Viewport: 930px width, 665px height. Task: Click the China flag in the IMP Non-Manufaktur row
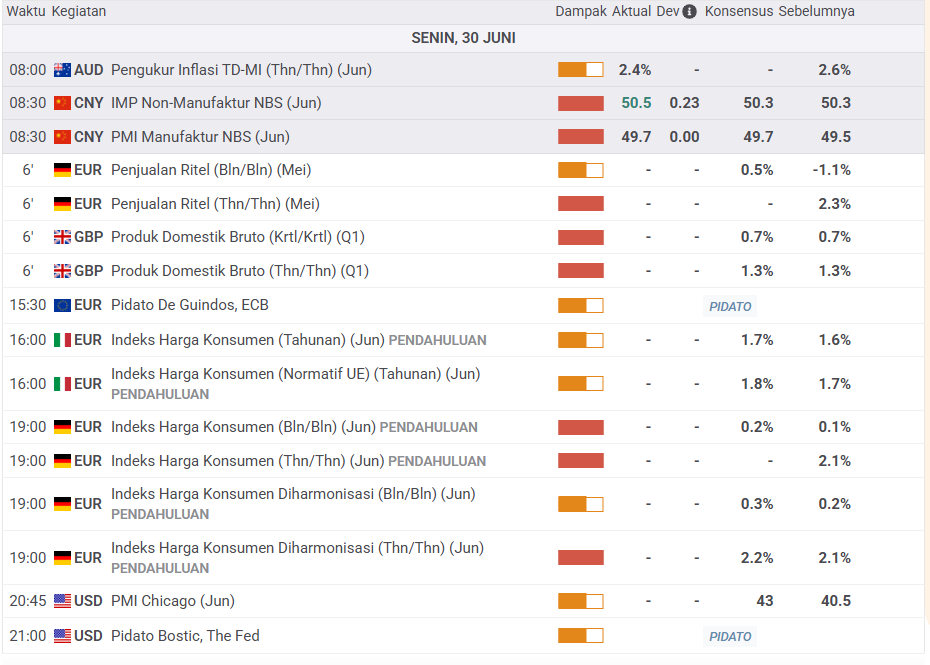click(x=62, y=103)
